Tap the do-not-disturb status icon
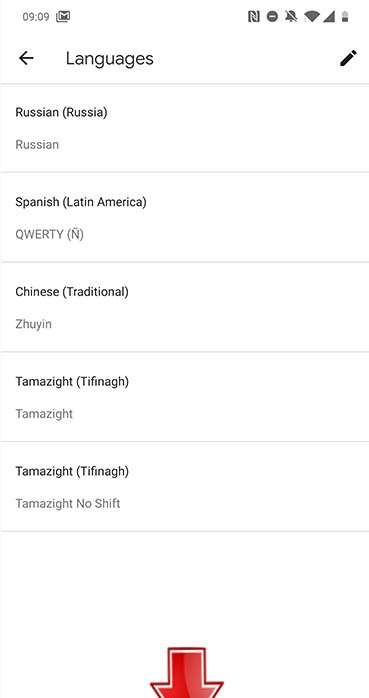 pyautogui.click(x=272, y=17)
